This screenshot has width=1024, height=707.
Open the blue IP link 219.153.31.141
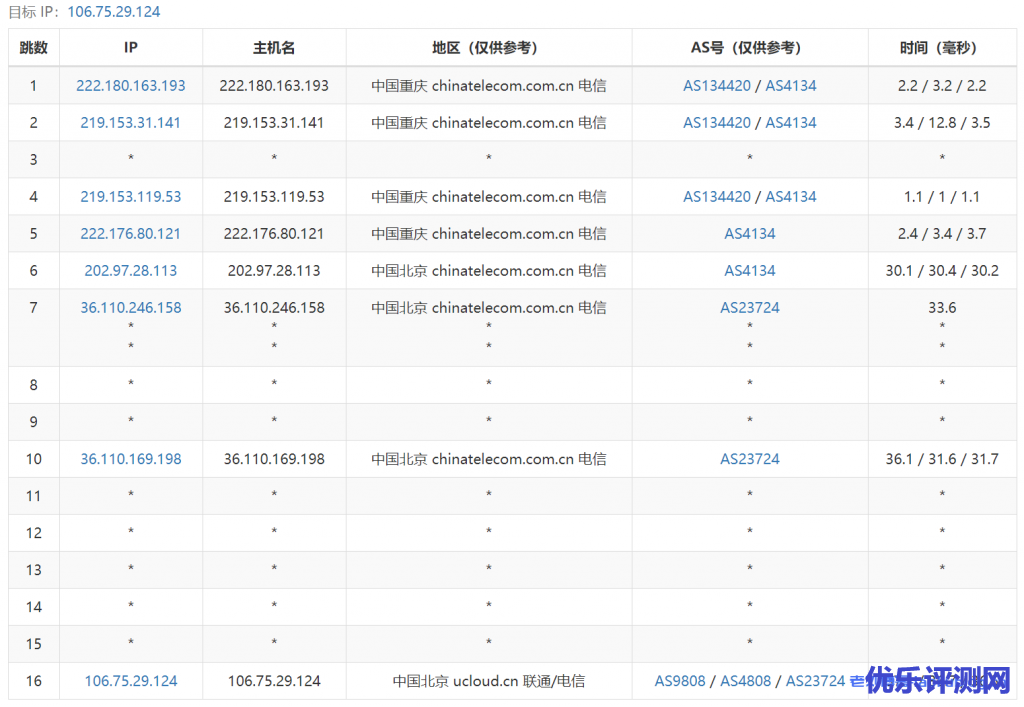coord(131,123)
